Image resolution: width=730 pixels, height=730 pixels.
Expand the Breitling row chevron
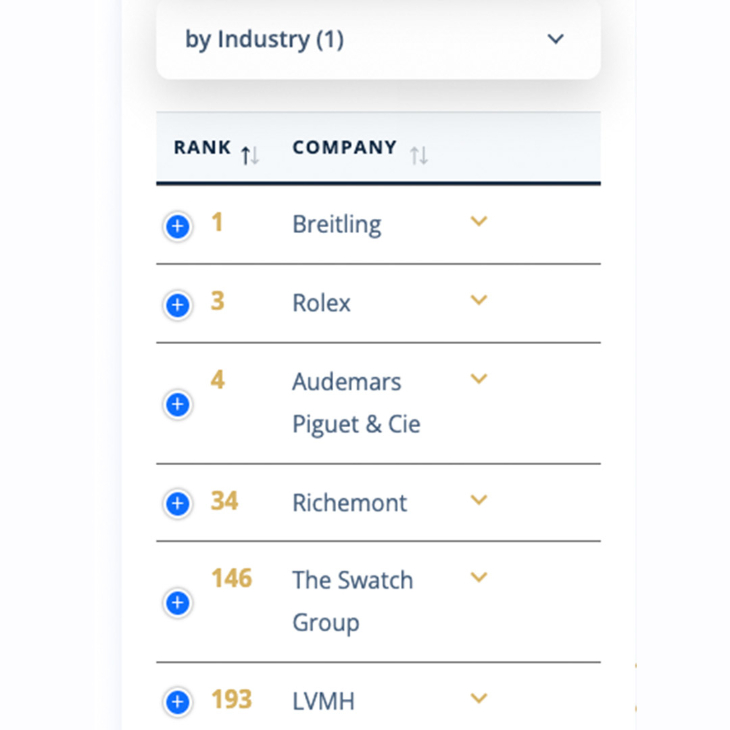pos(479,221)
